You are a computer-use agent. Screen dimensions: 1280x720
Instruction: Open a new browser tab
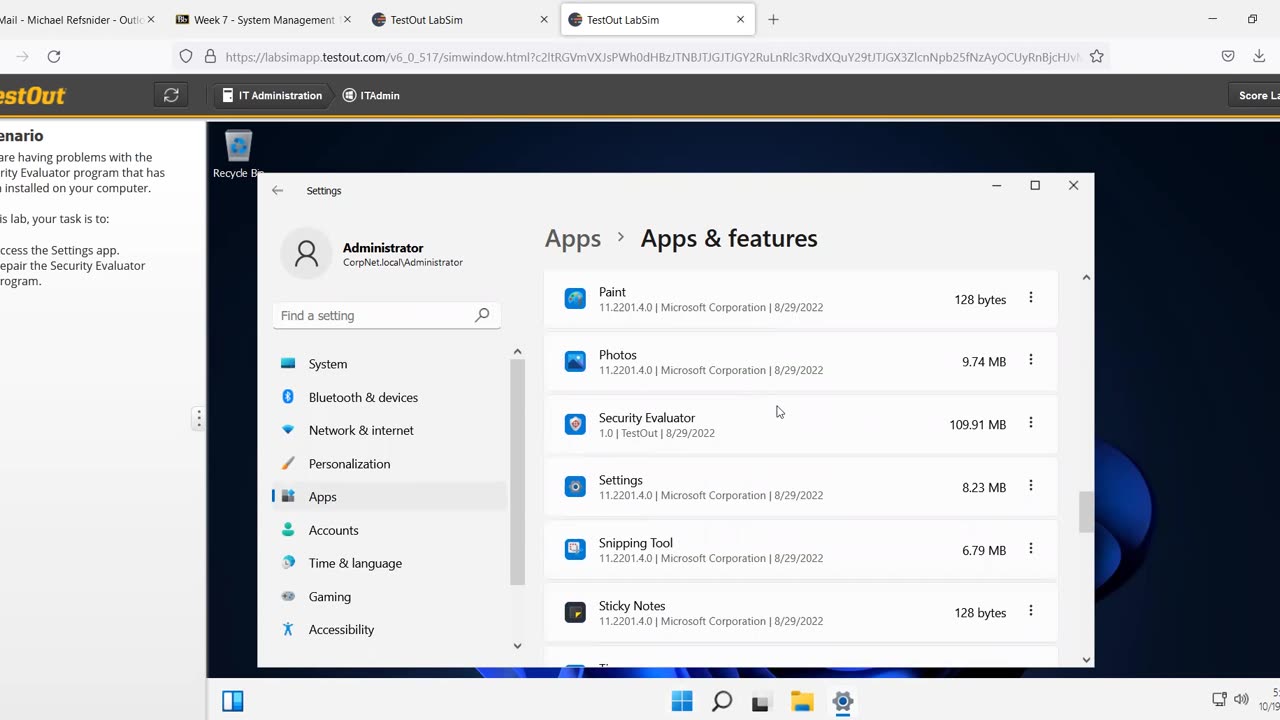(x=773, y=19)
